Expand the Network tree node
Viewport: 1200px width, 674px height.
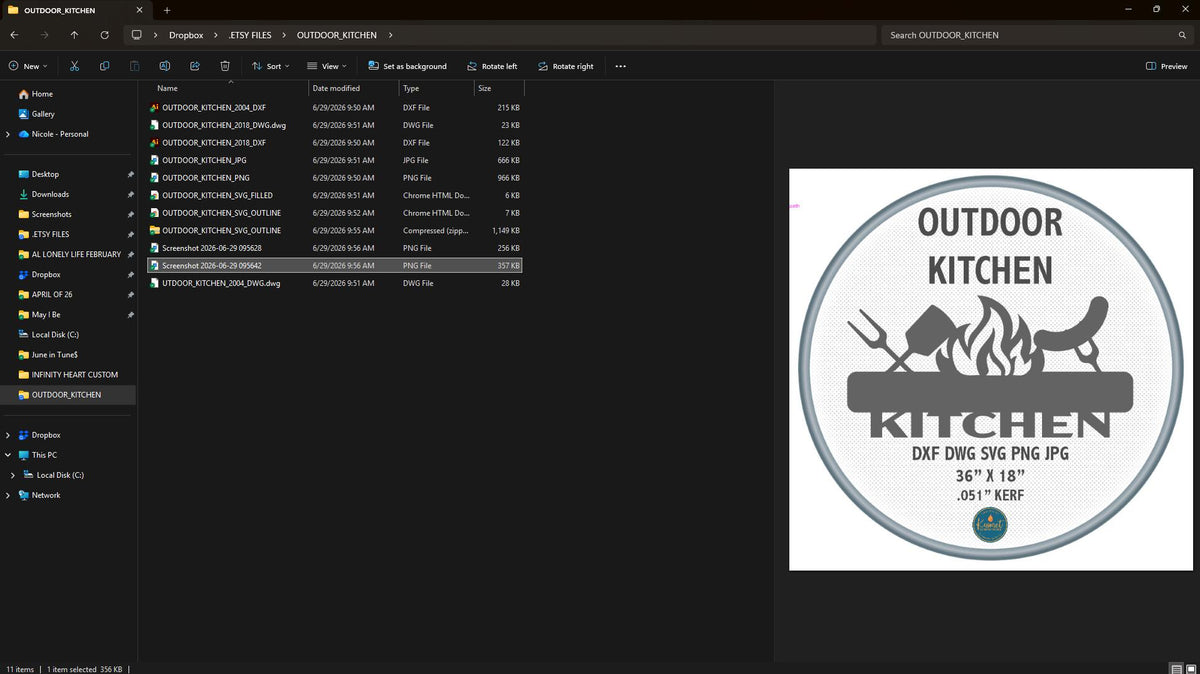[x=8, y=495]
